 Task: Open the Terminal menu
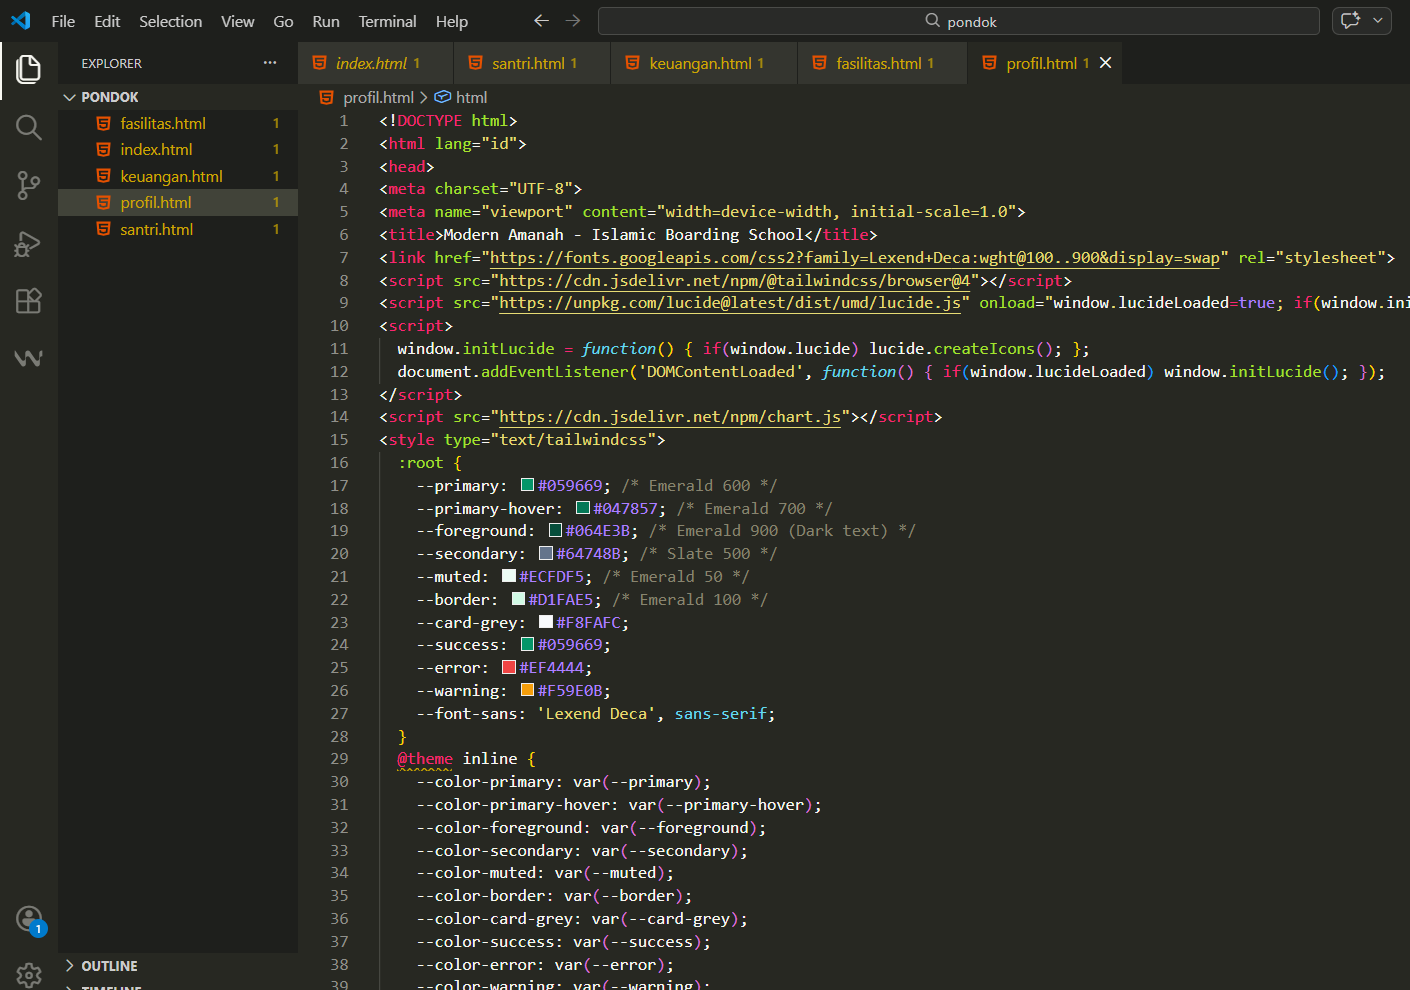pos(387,21)
